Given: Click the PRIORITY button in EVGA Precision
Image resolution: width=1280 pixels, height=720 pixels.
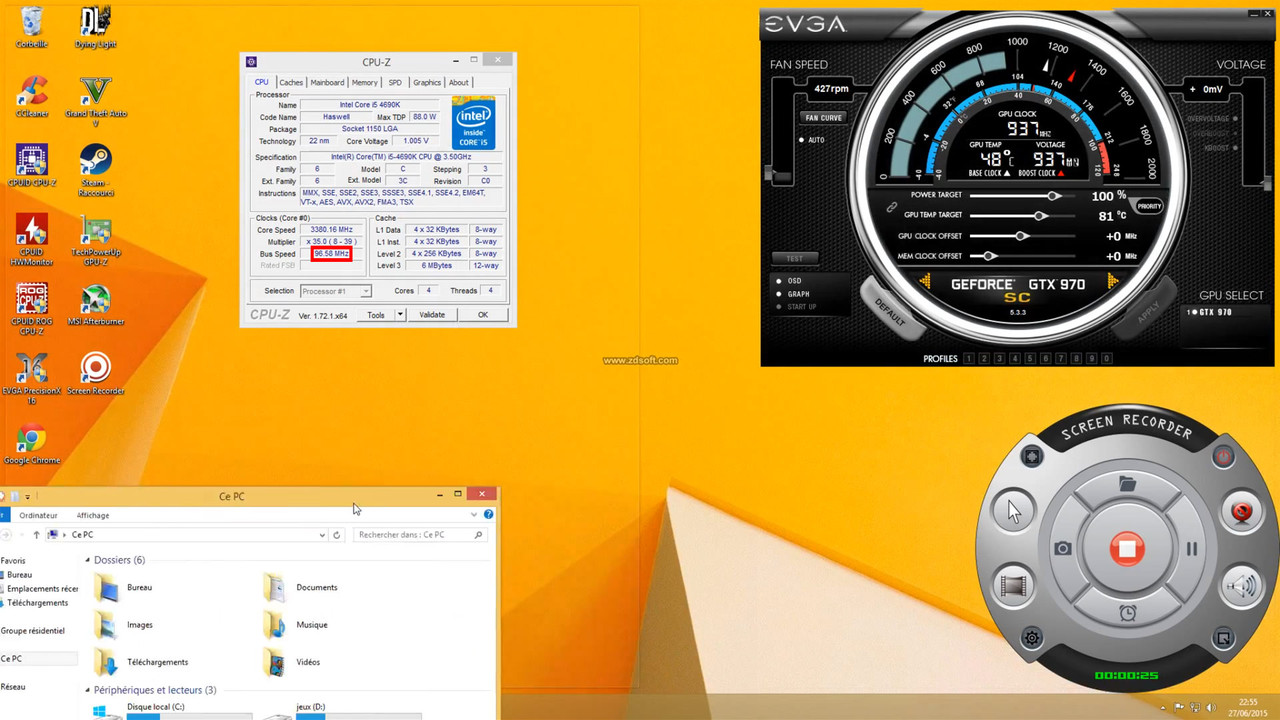Looking at the screenshot, I should coord(1149,206).
